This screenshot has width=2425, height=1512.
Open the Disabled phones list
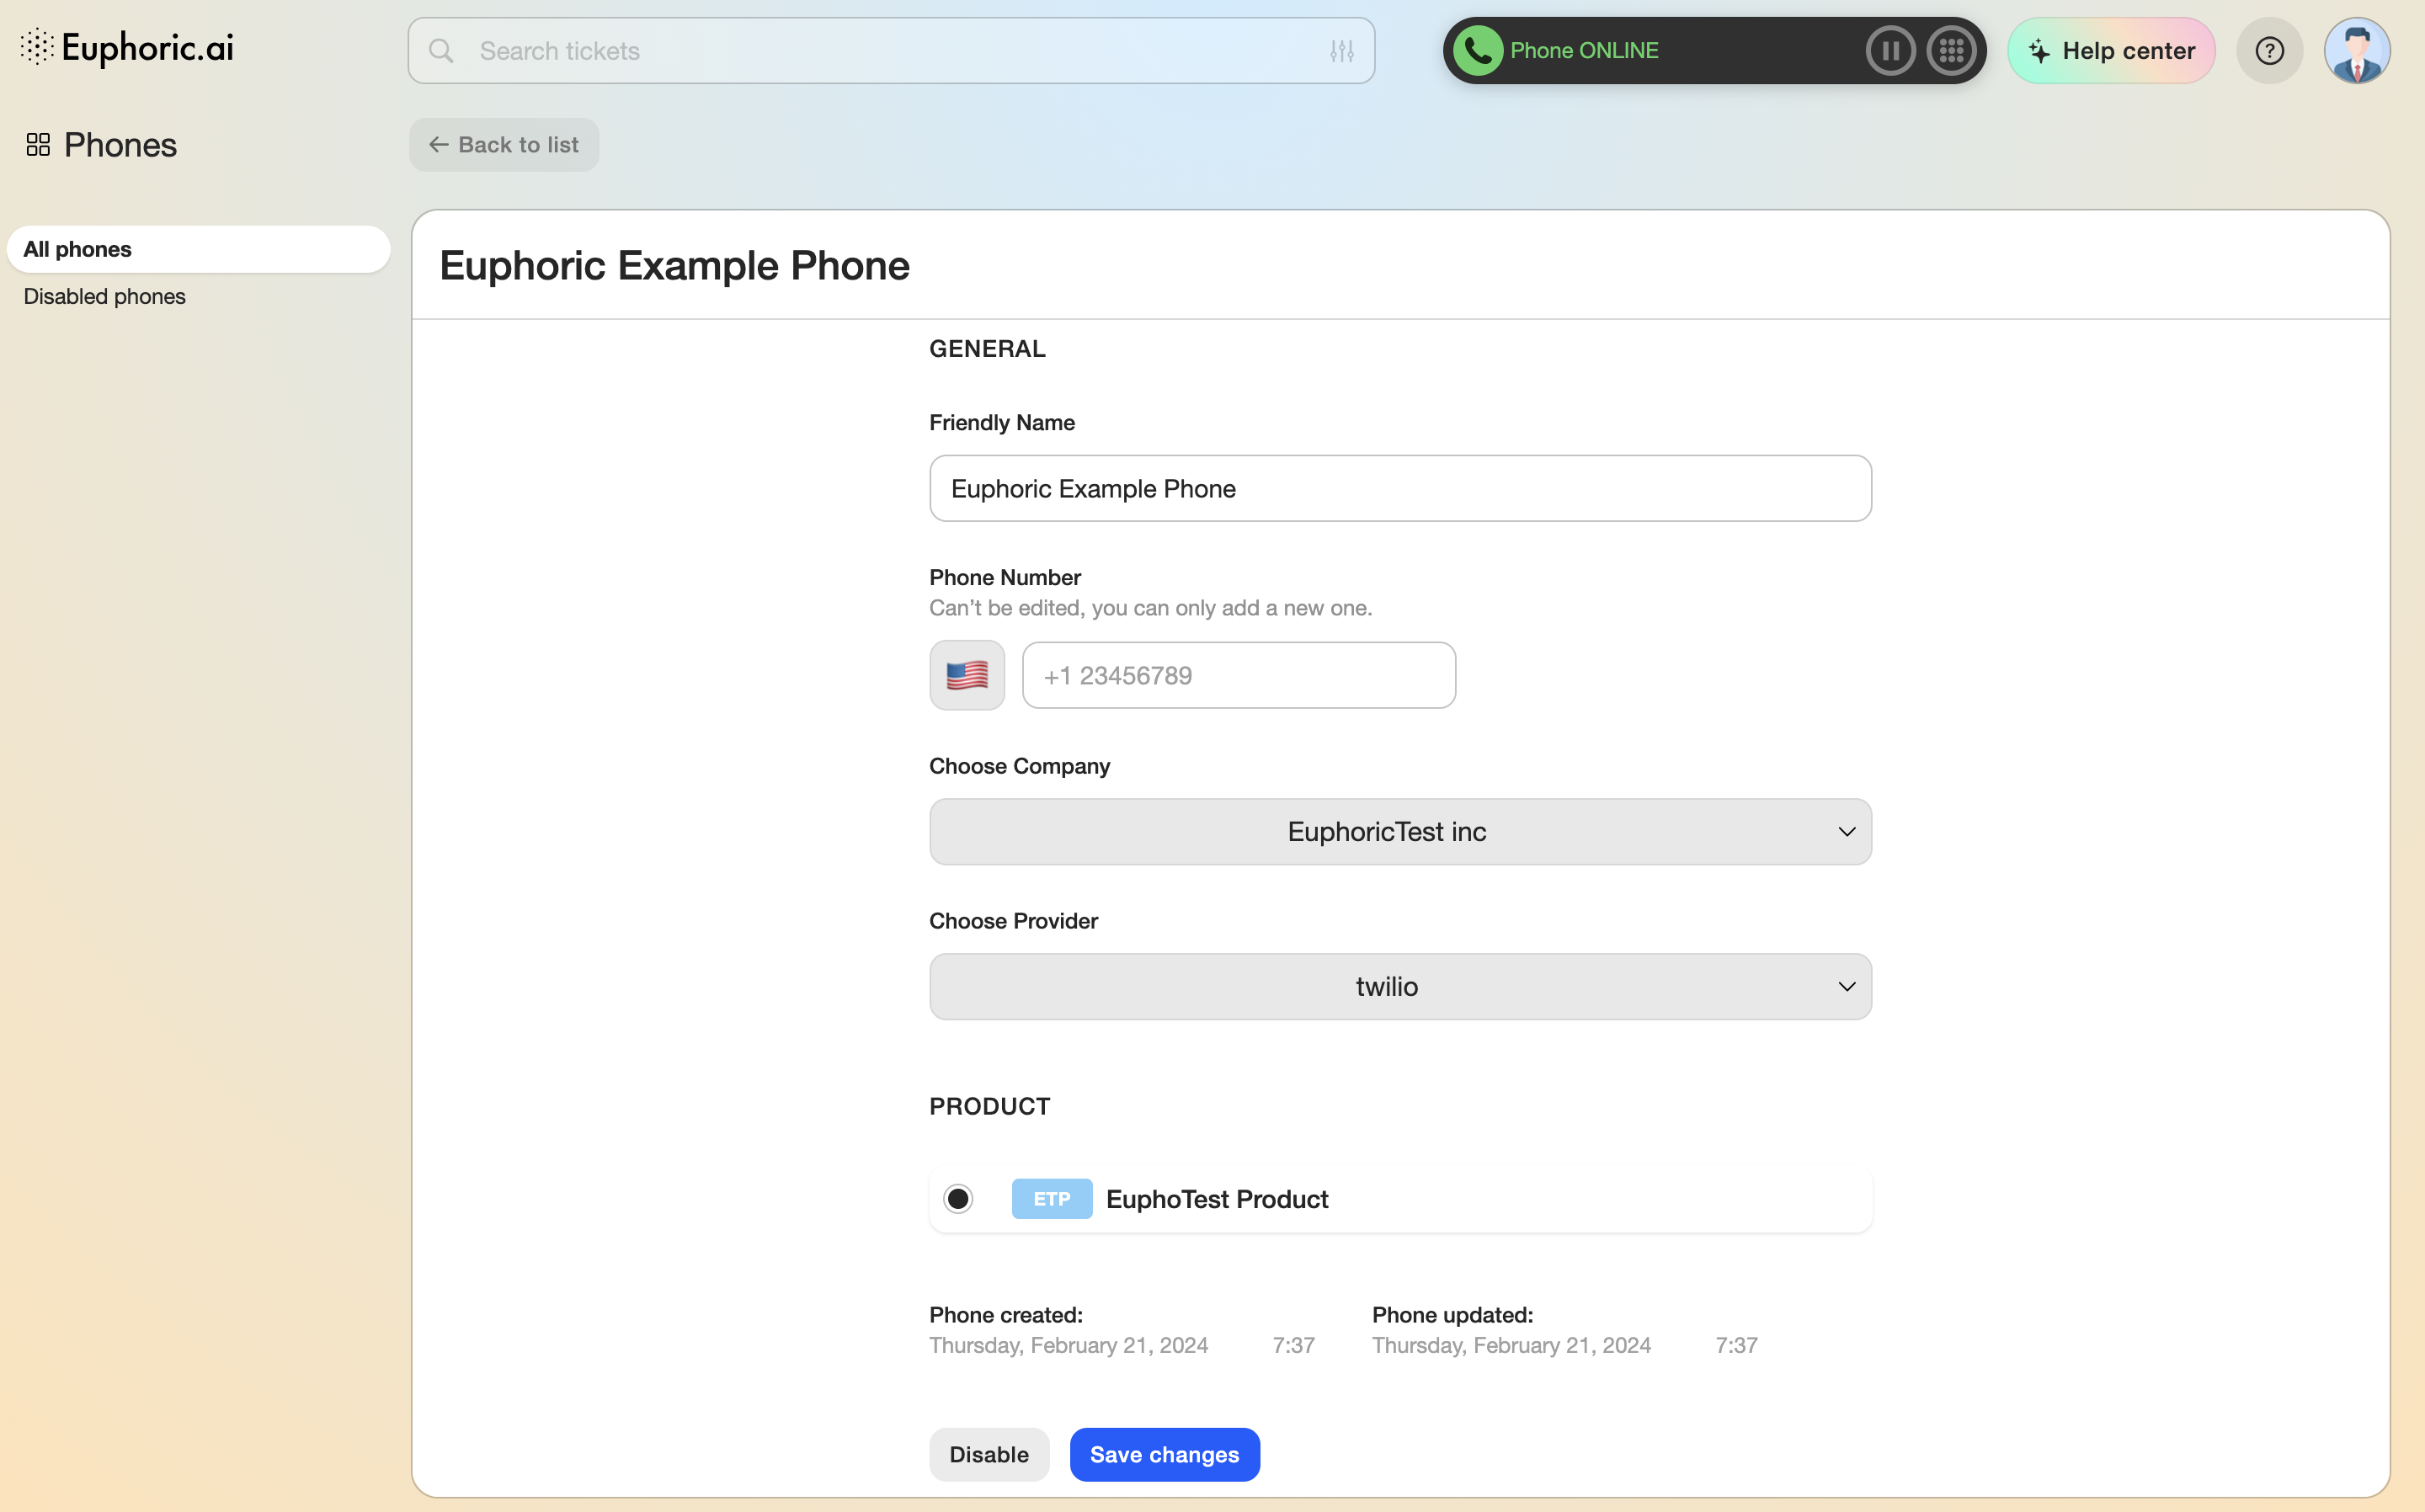click(104, 296)
